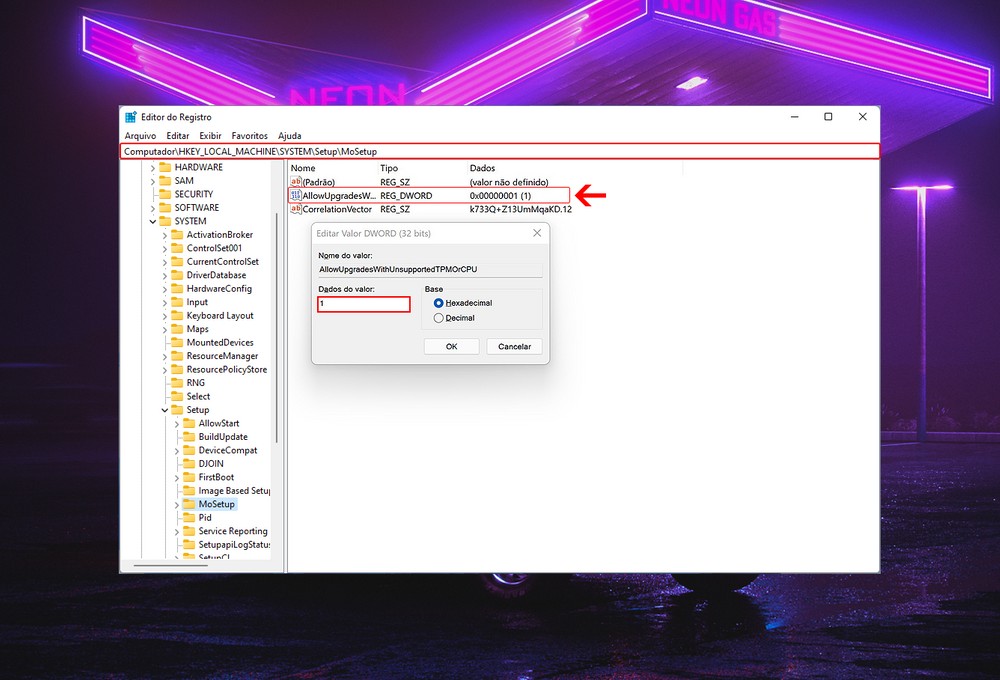This screenshot has height=680, width=1000.
Task: Close the Editar Valor DWORD dialog
Action: click(537, 233)
